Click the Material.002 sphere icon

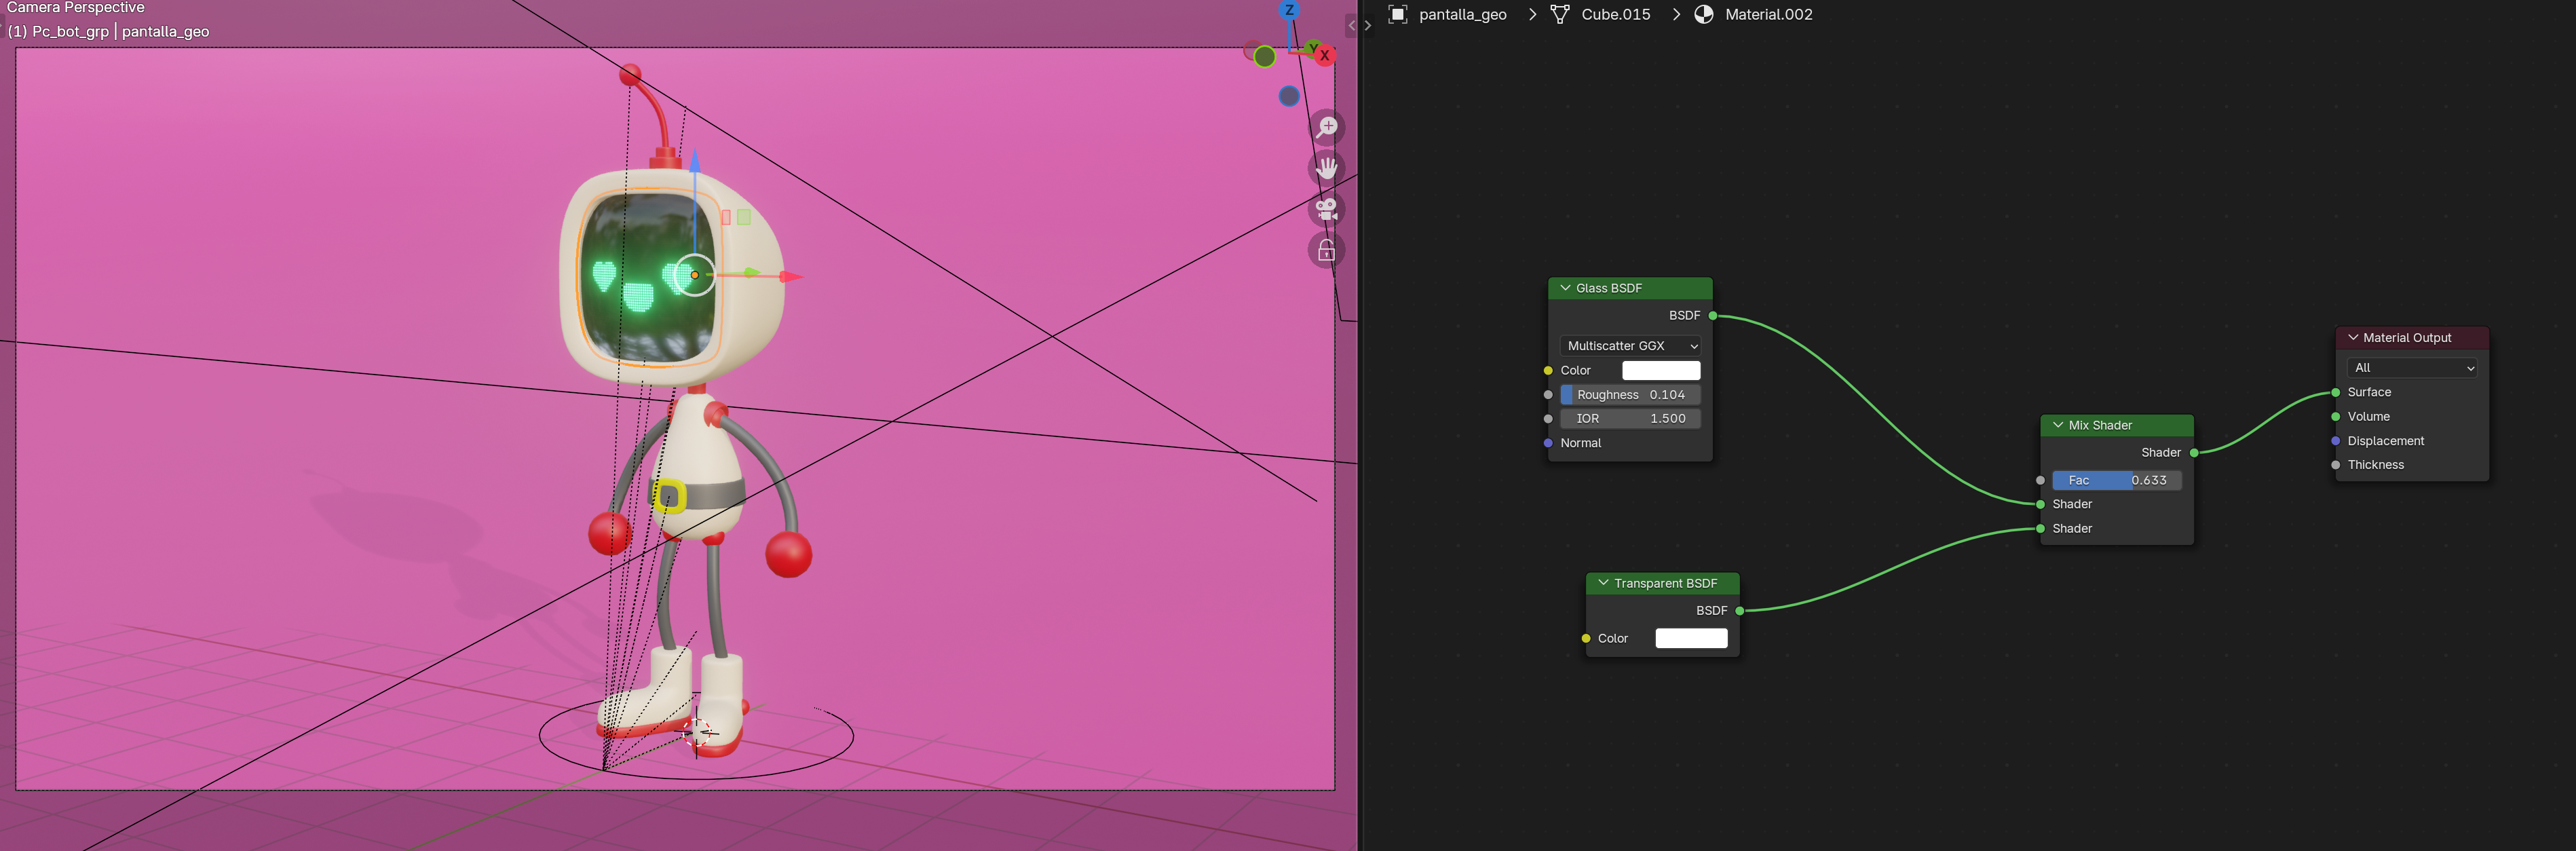coord(1704,14)
